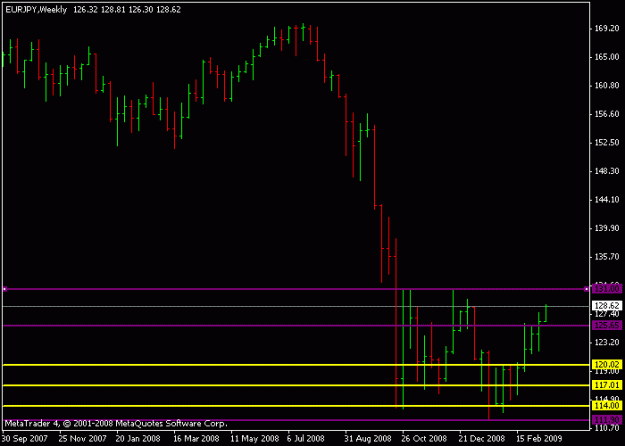Click the 165.00 price scale label

click(607, 57)
